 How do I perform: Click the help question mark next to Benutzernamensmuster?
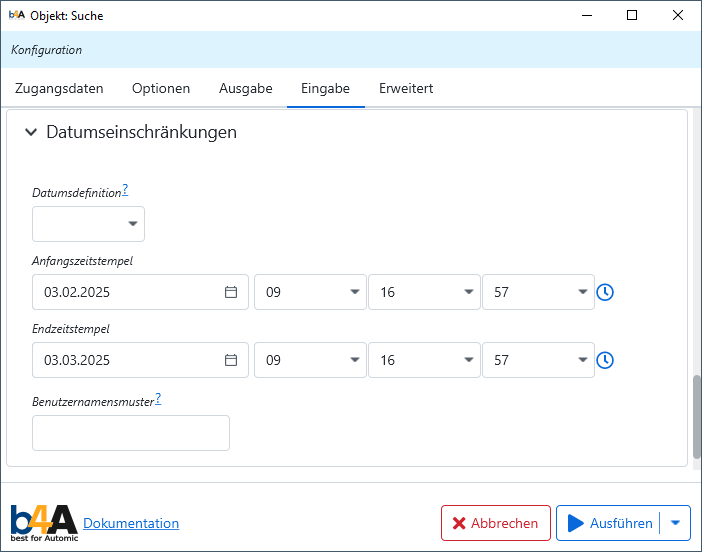pyautogui.click(x=158, y=400)
